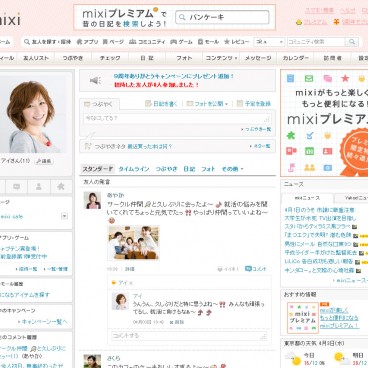Image resolution: width=368 pixels, height=368 pixels.
Task: Open チェック in the main menu
Action: tap(110, 58)
